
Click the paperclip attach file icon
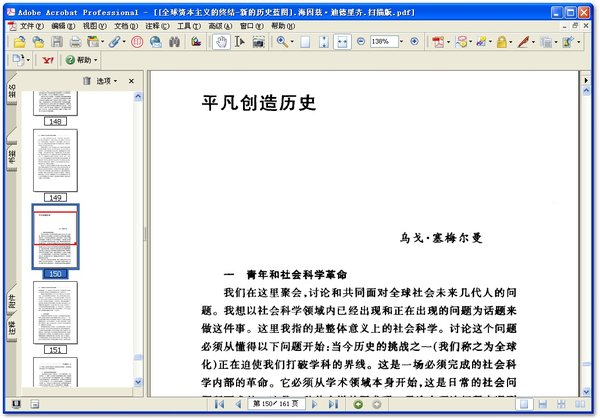(114, 42)
